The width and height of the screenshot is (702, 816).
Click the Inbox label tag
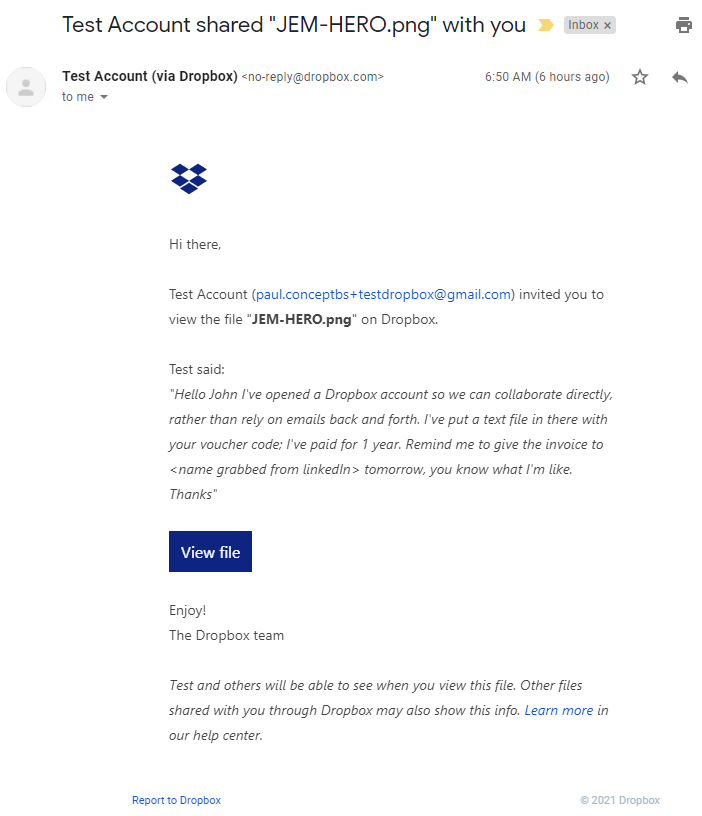coord(583,26)
